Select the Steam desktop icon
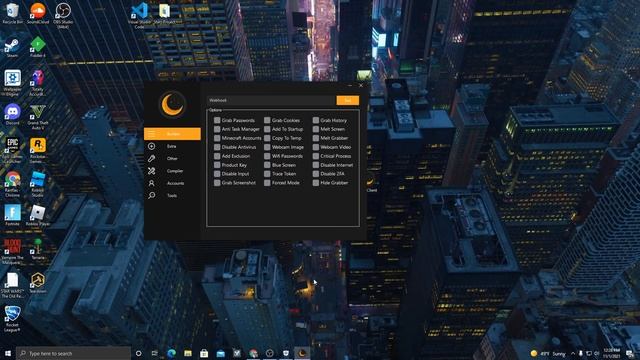Screen dimensions: 640x360 12,48
